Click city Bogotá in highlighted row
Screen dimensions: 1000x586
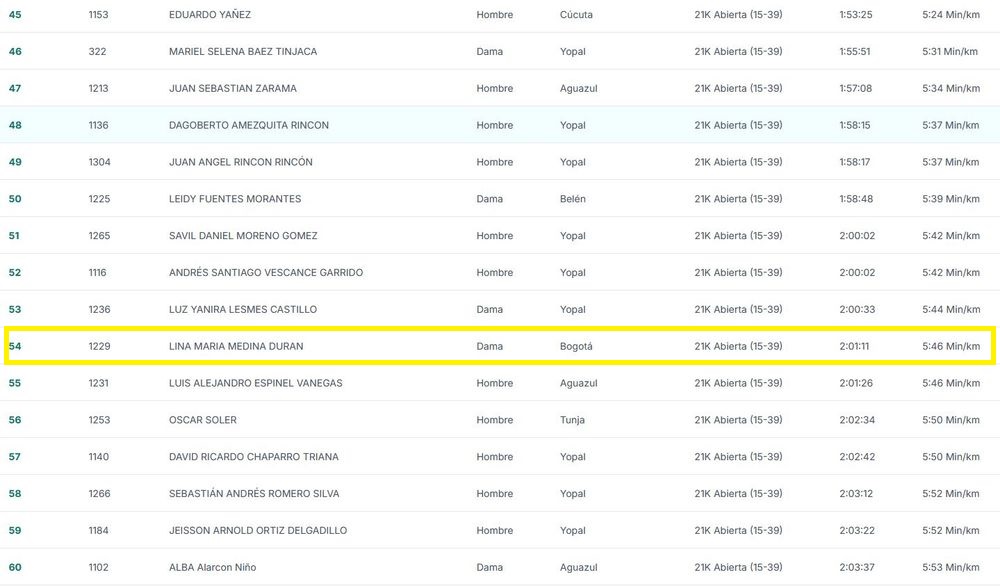(576, 346)
